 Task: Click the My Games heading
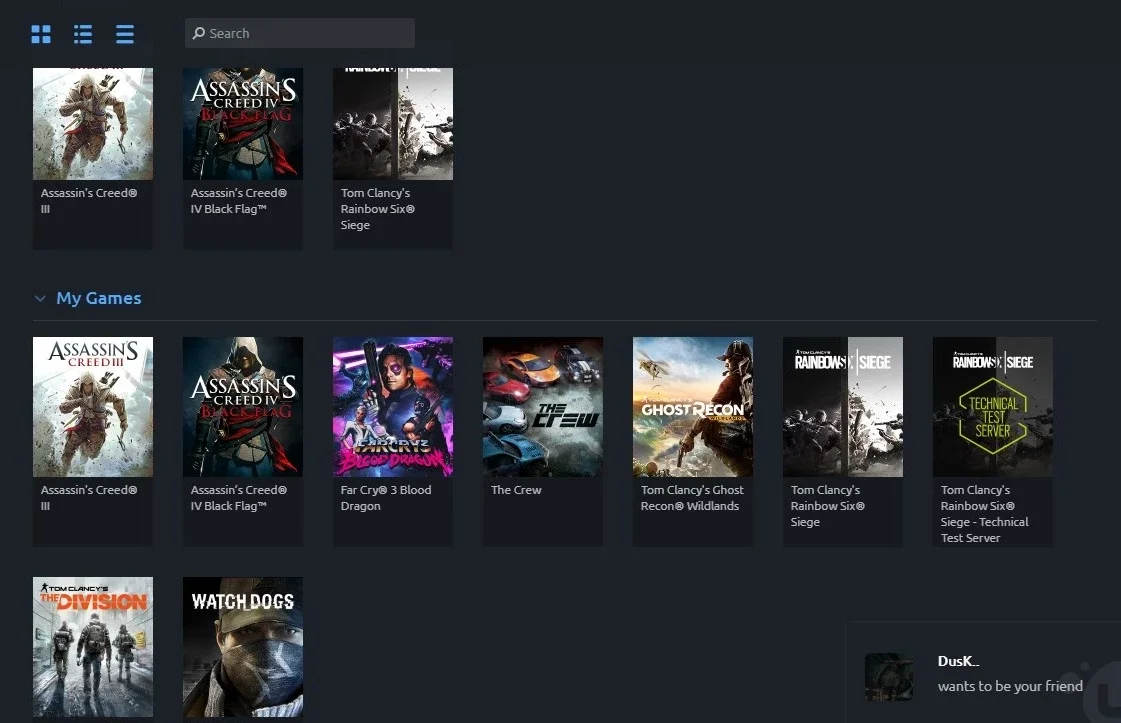click(x=99, y=298)
